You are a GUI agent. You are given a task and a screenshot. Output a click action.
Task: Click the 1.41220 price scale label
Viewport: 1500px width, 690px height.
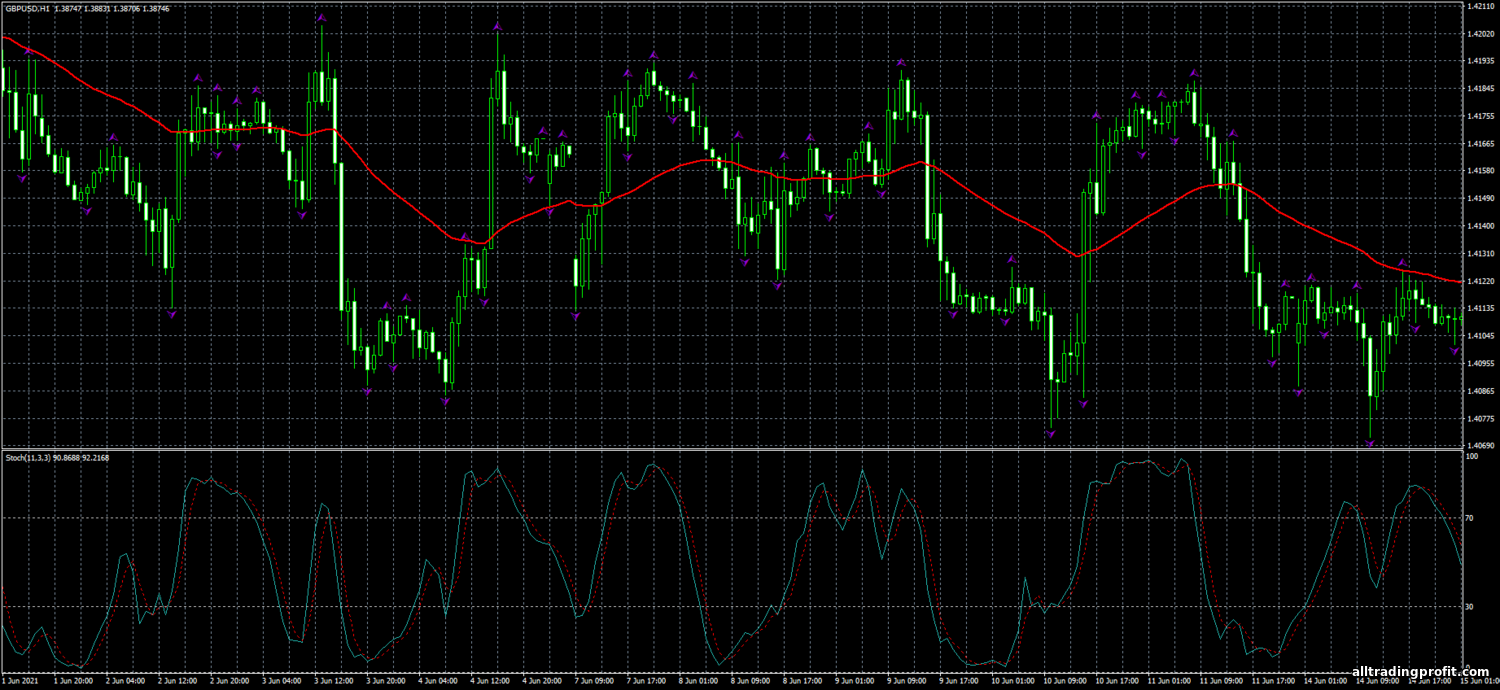coord(1481,281)
